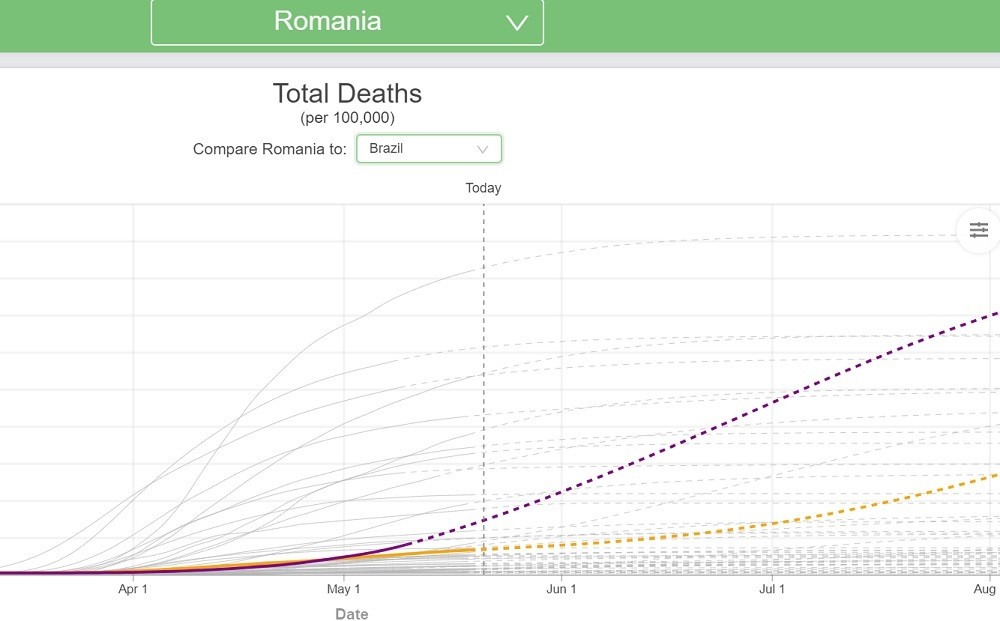
Task: Click the chevron in the Romania selector
Action: [x=516, y=23]
